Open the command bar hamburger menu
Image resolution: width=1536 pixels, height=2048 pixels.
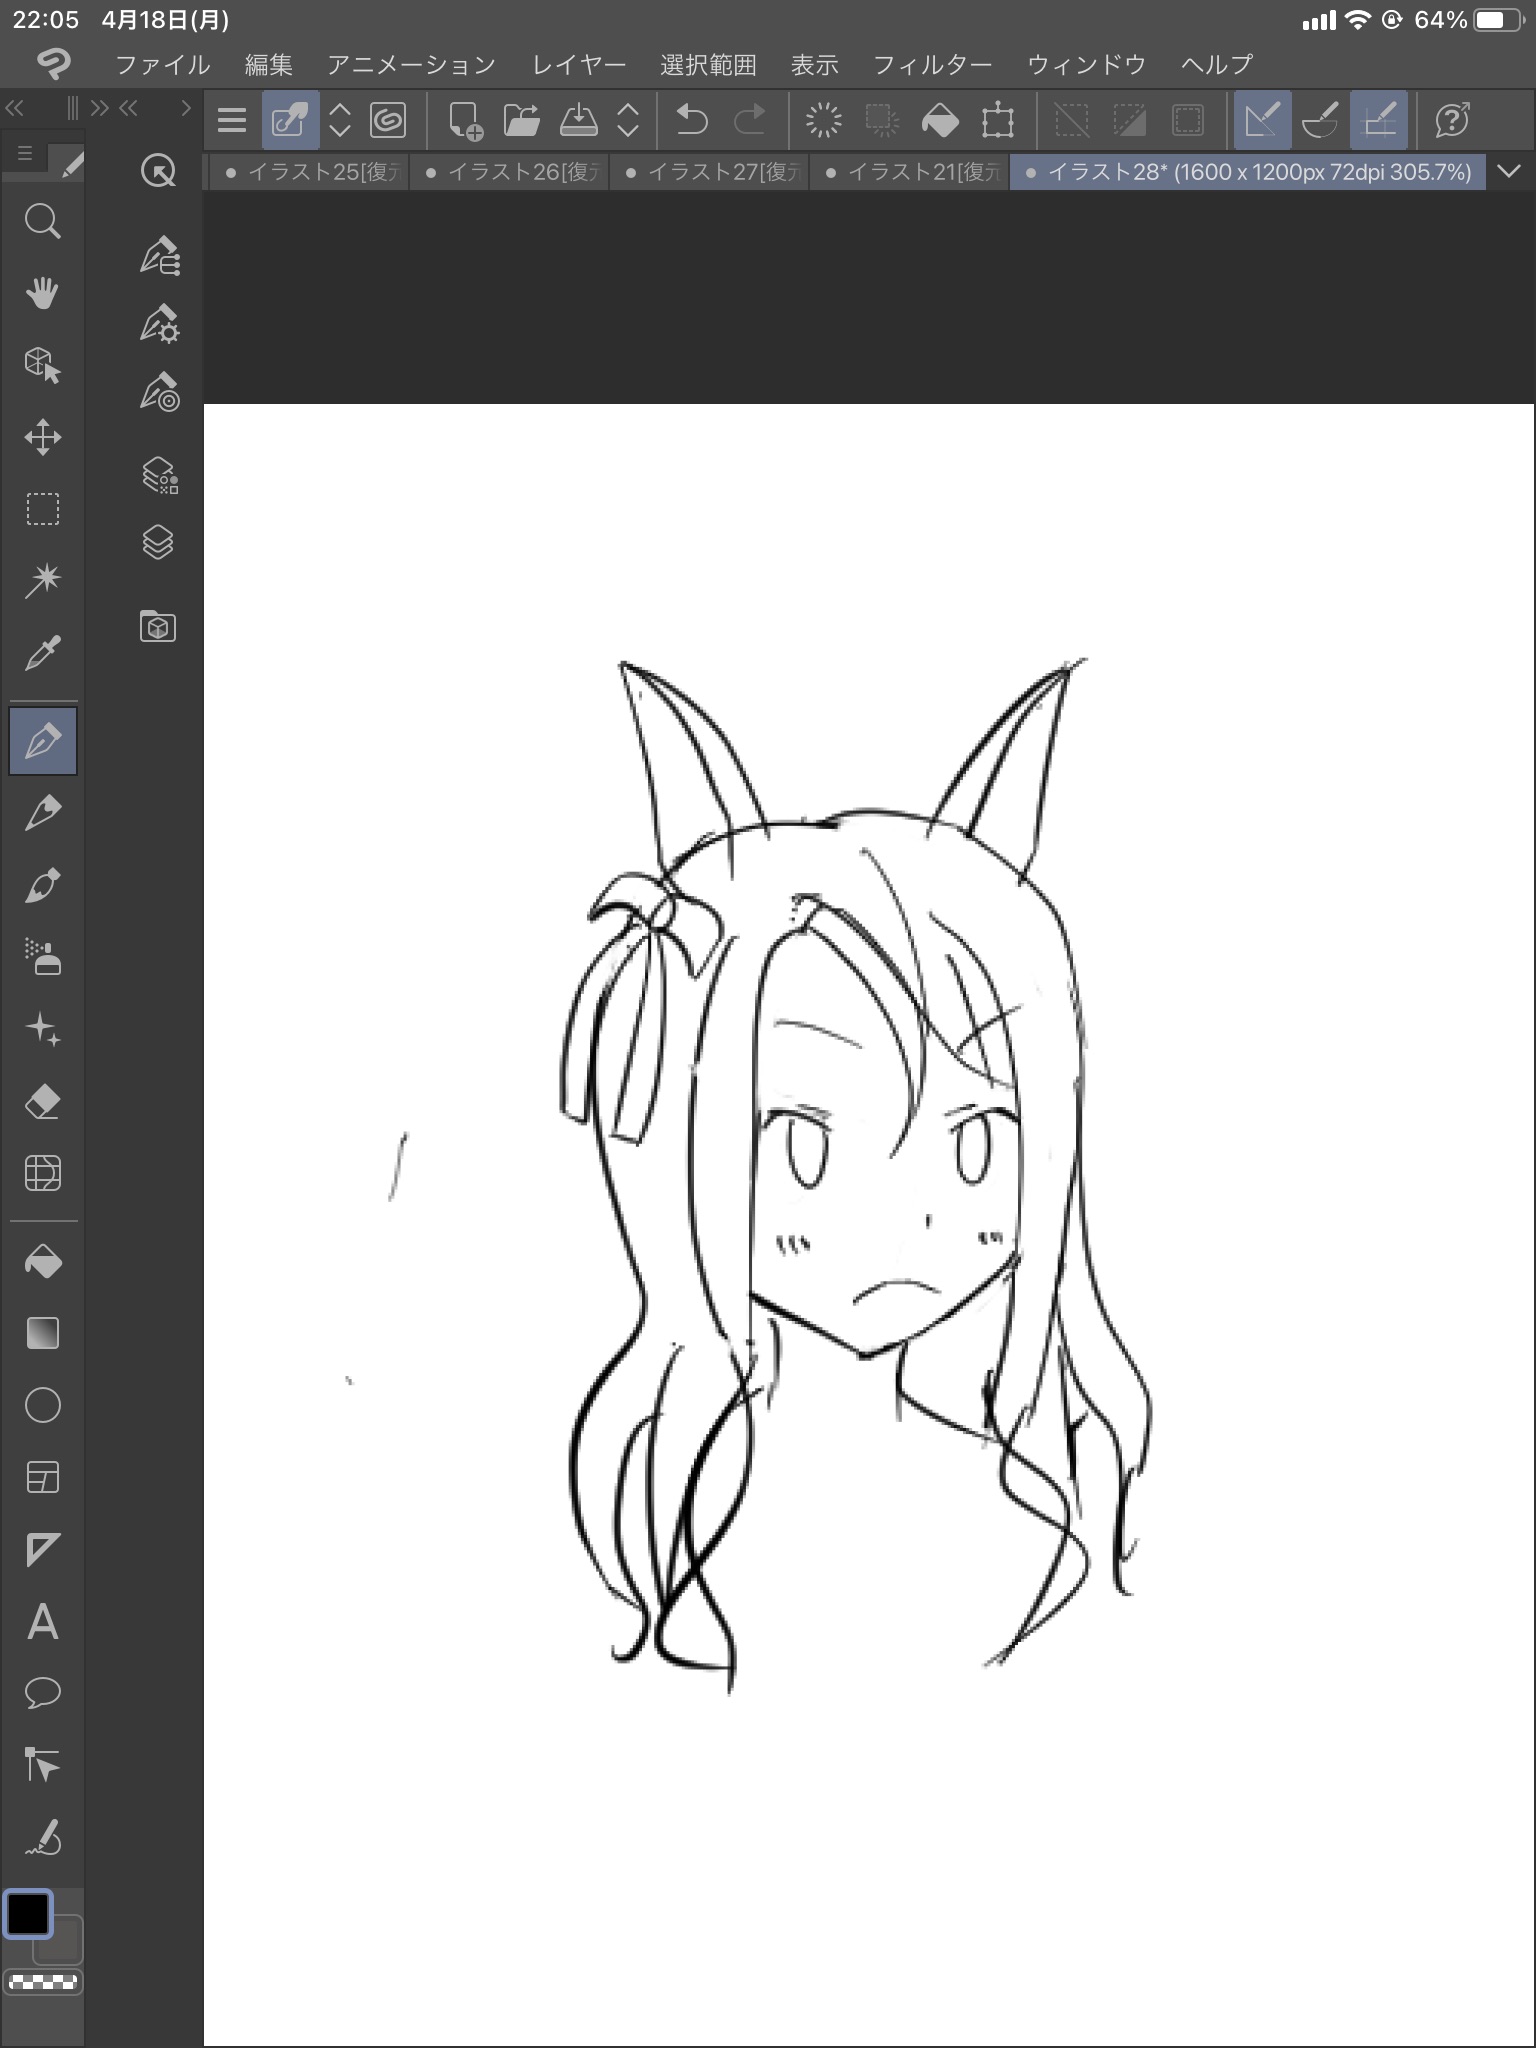[x=232, y=120]
